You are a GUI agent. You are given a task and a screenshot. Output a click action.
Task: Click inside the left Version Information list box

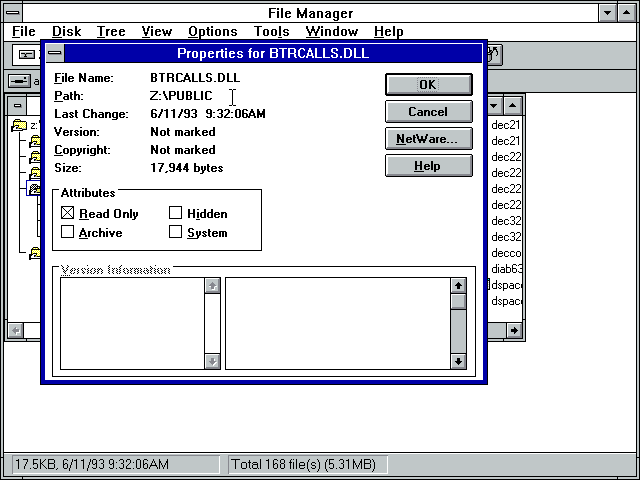(x=132, y=323)
